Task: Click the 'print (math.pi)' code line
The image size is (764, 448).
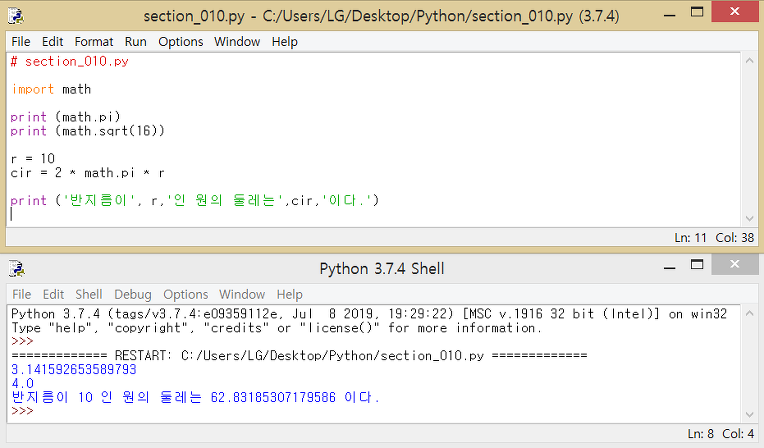Action: tap(65, 117)
